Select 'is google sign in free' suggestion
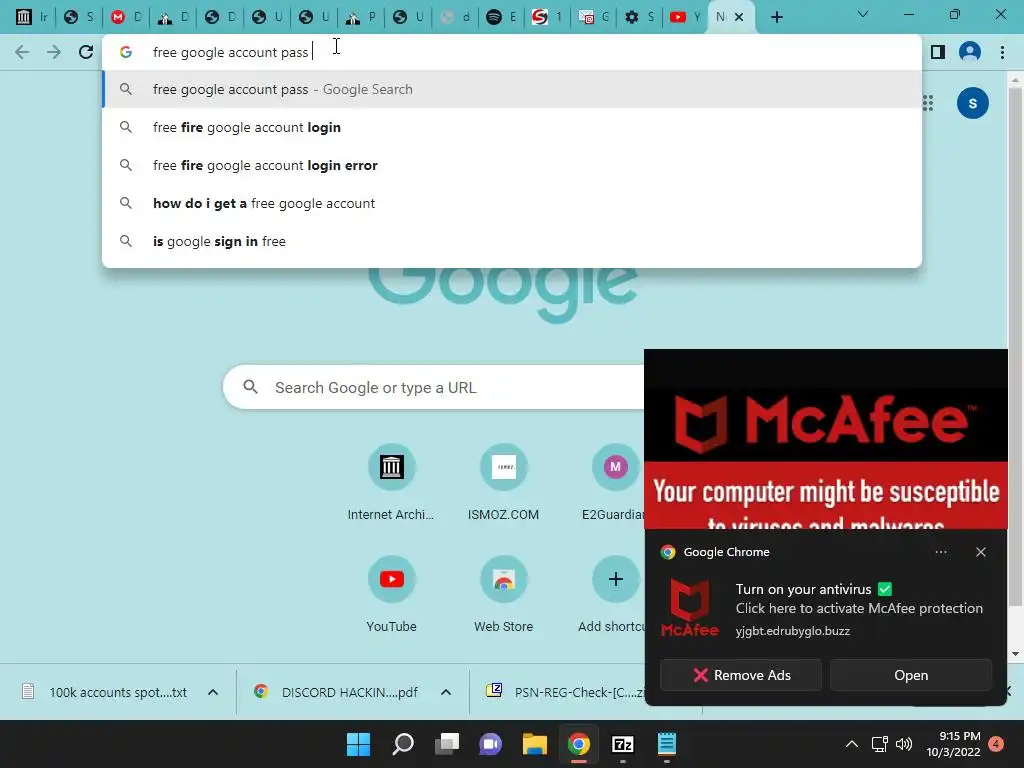 (512, 241)
